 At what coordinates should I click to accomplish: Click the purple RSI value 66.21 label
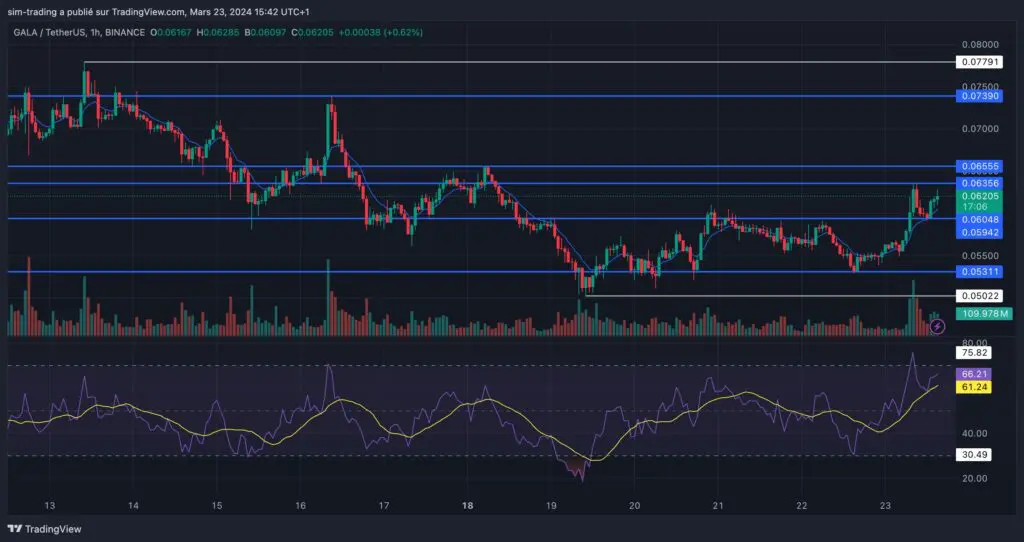[975, 373]
